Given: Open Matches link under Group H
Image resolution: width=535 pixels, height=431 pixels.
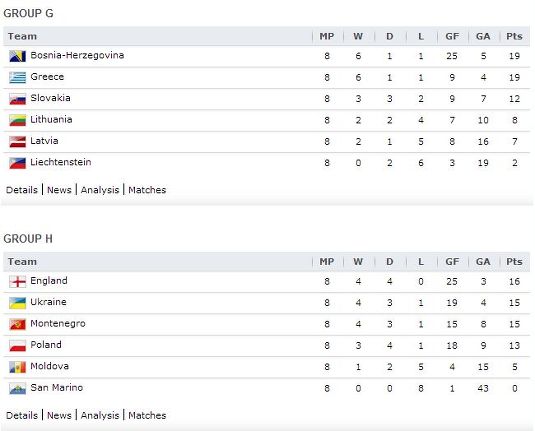Looking at the screenshot, I should coord(147,415).
